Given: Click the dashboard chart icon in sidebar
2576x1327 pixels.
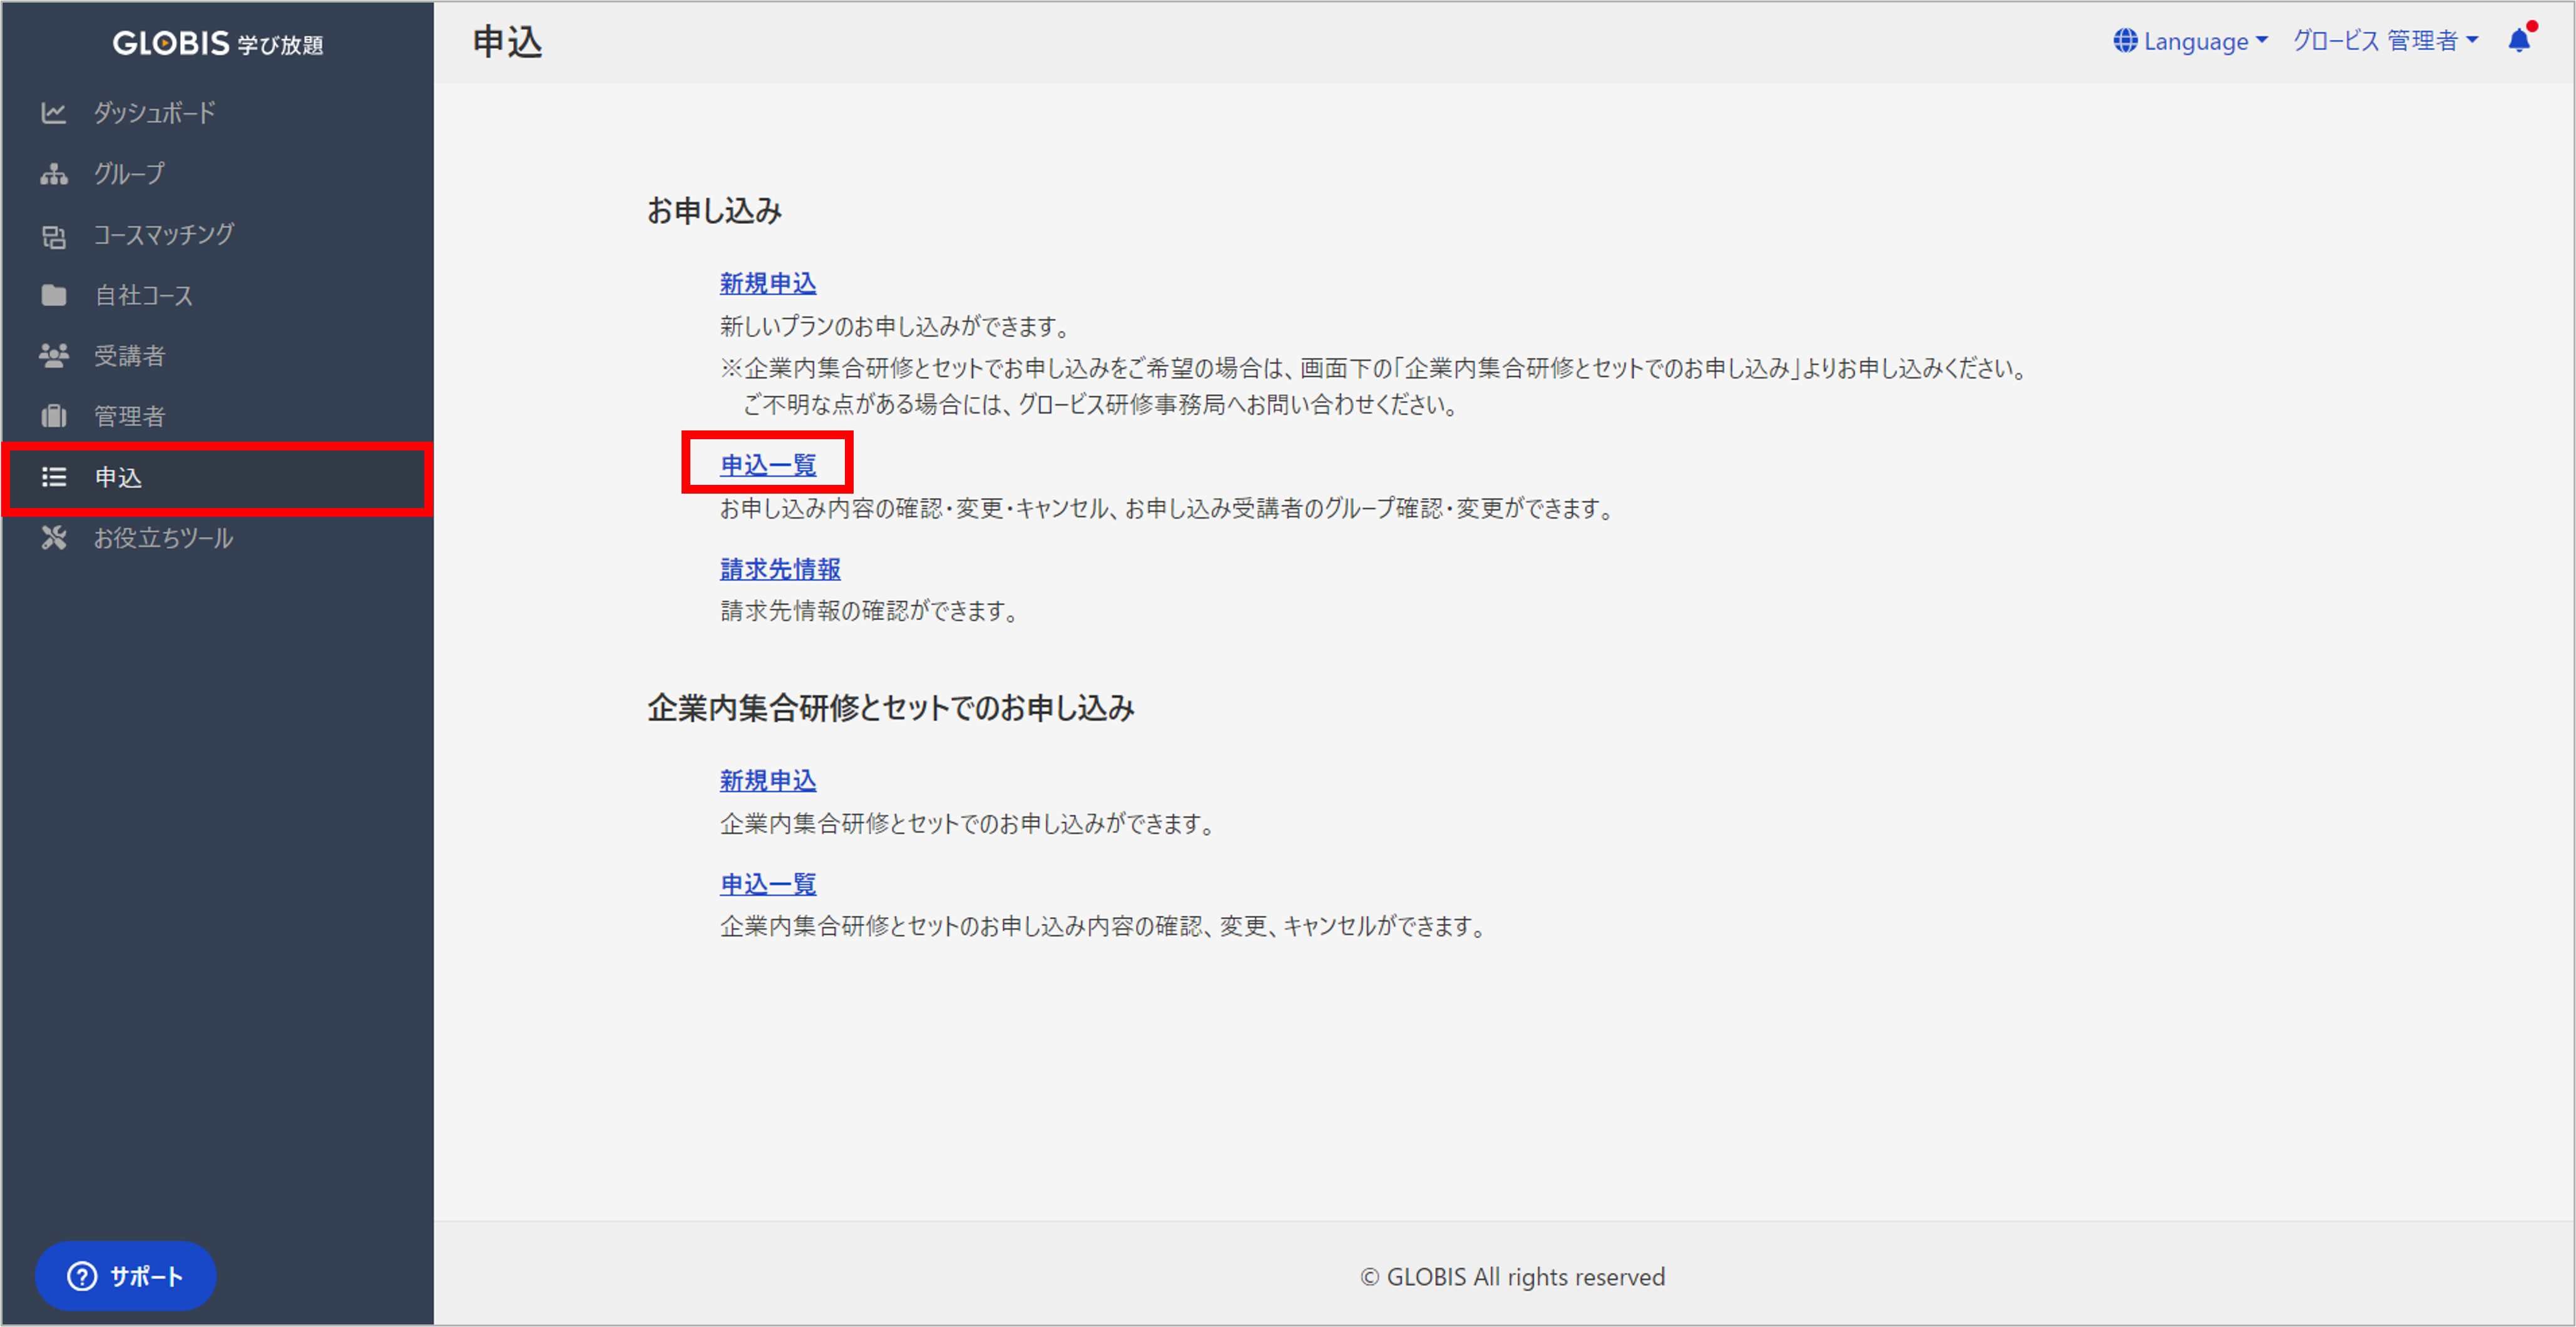Looking at the screenshot, I should point(54,113).
